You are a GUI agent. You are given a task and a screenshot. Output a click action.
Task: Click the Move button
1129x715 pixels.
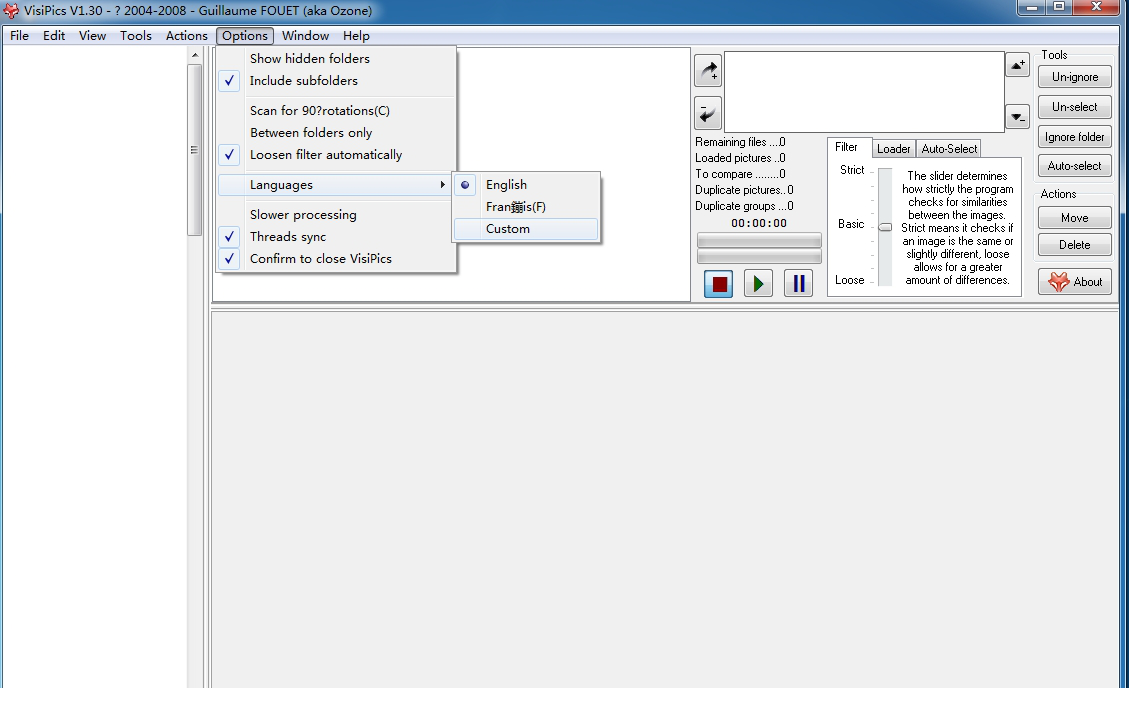click(1075, 217)
